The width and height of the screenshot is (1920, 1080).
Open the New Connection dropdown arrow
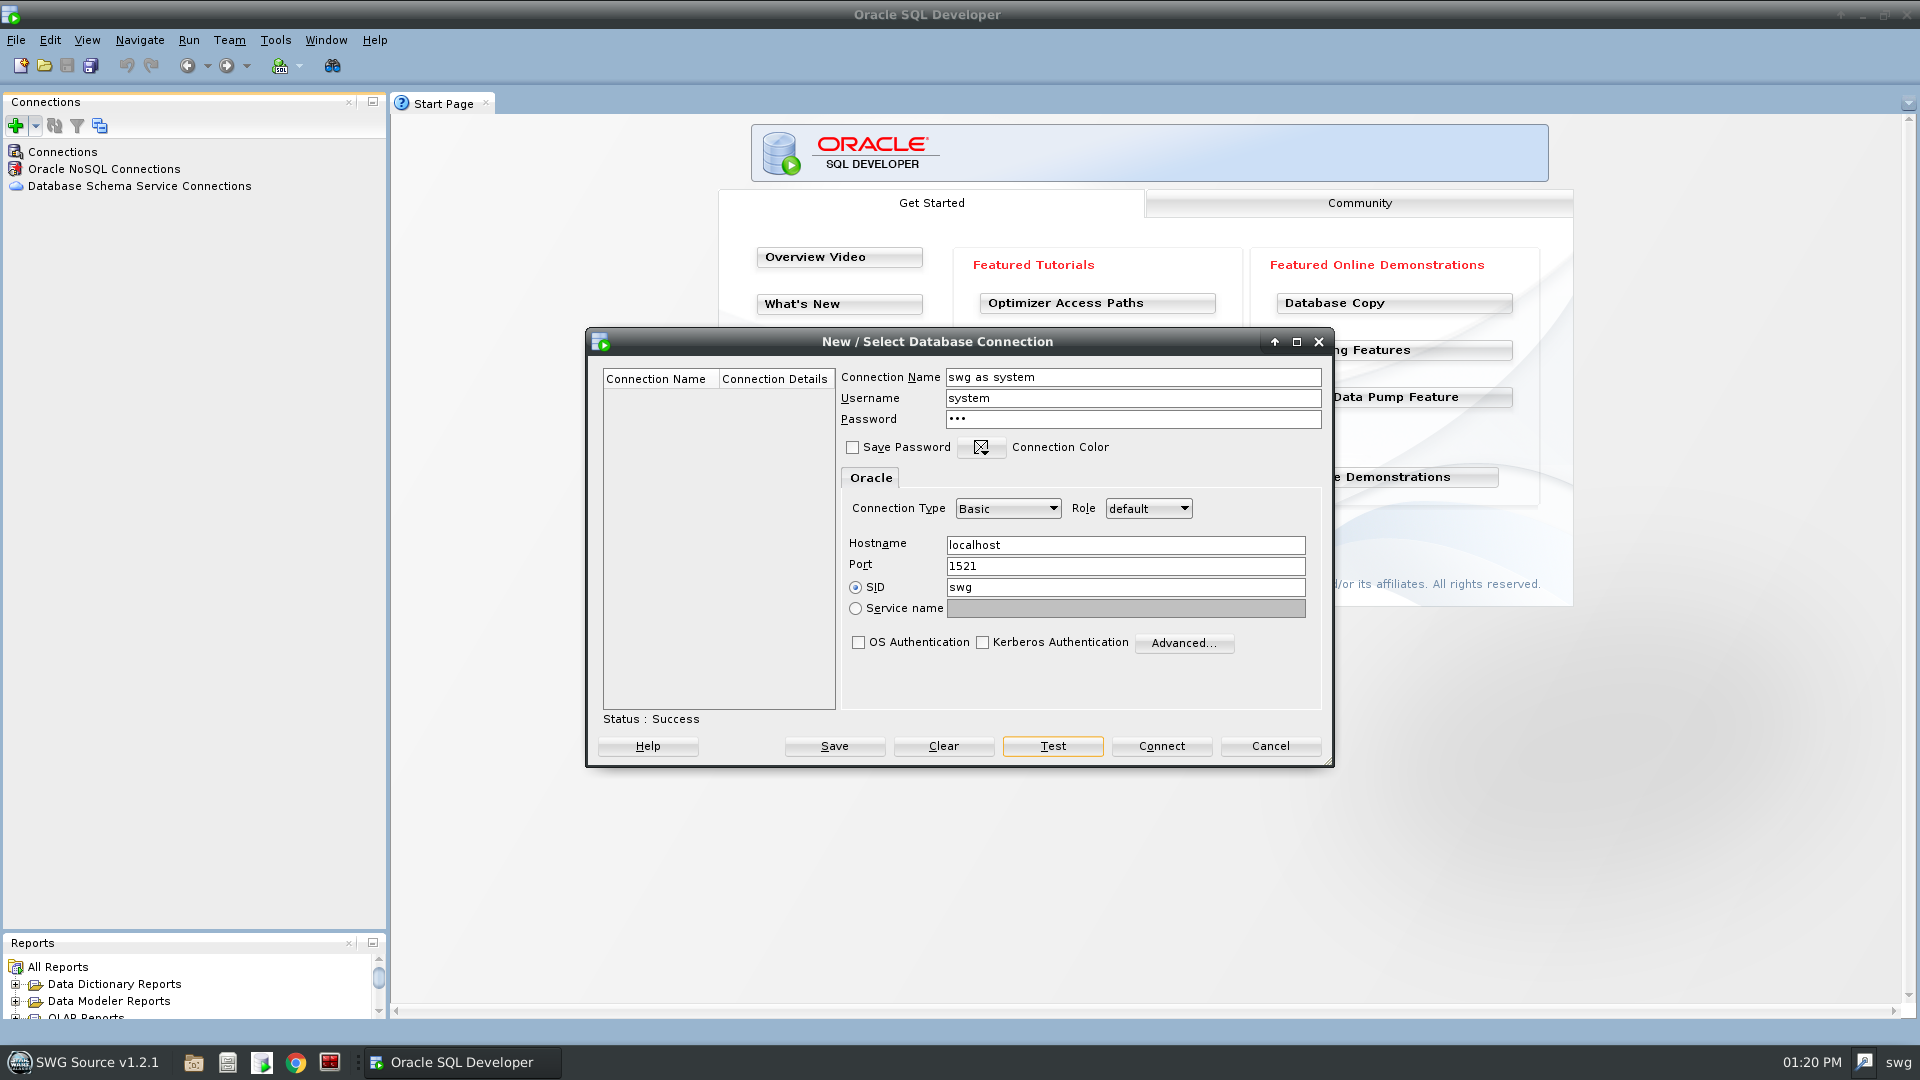tap(36, 126)
